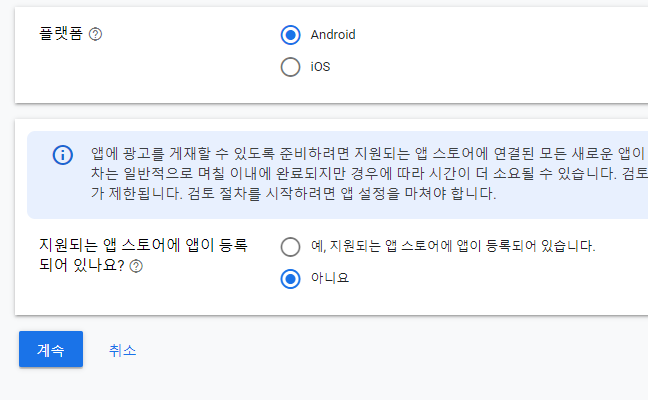Select the 아니요 radio button

(x=291, y=279)
